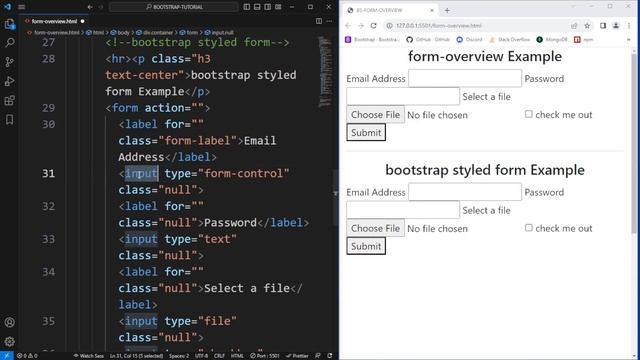Go back in VS Code navigation history
Viewport: 640px width, 360px height.
pos(90,7)
